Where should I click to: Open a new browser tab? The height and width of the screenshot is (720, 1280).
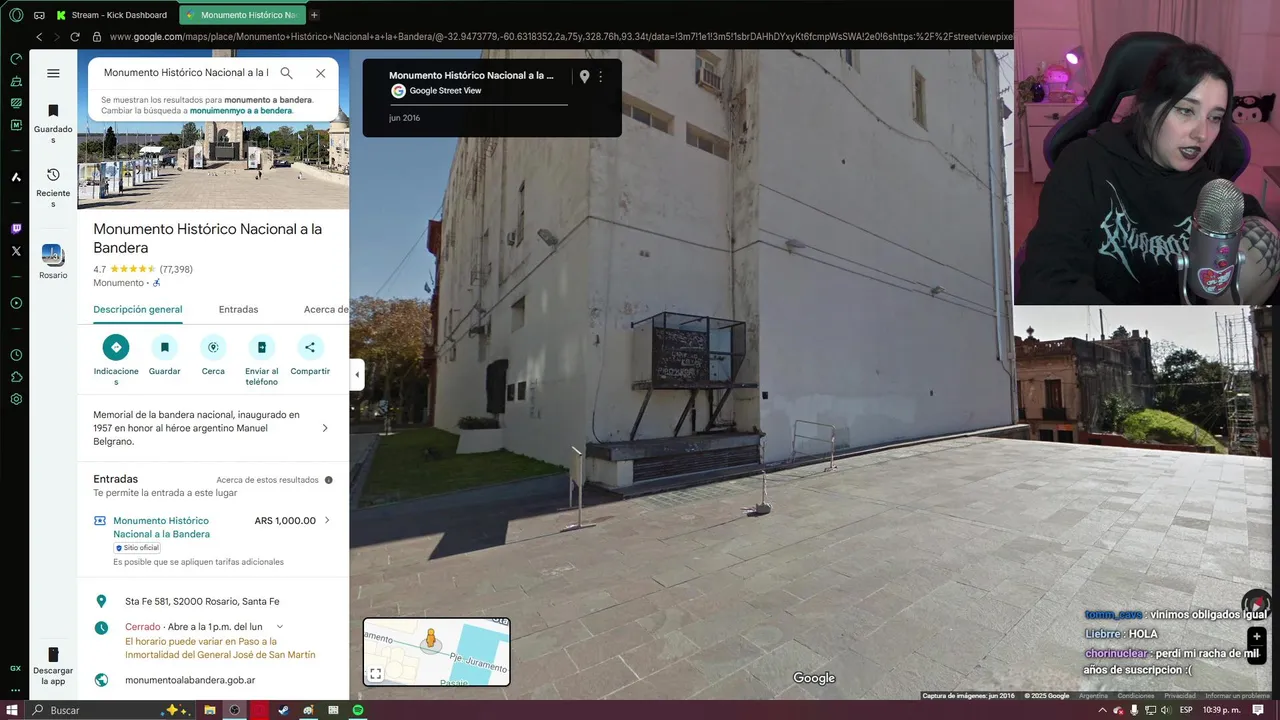(314, 15)
